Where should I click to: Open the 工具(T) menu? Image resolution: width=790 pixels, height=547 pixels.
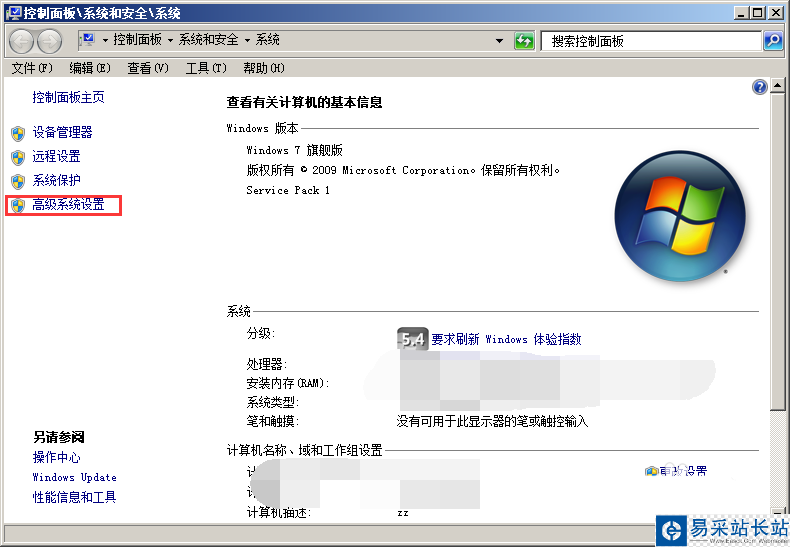(x=206, y=68)
